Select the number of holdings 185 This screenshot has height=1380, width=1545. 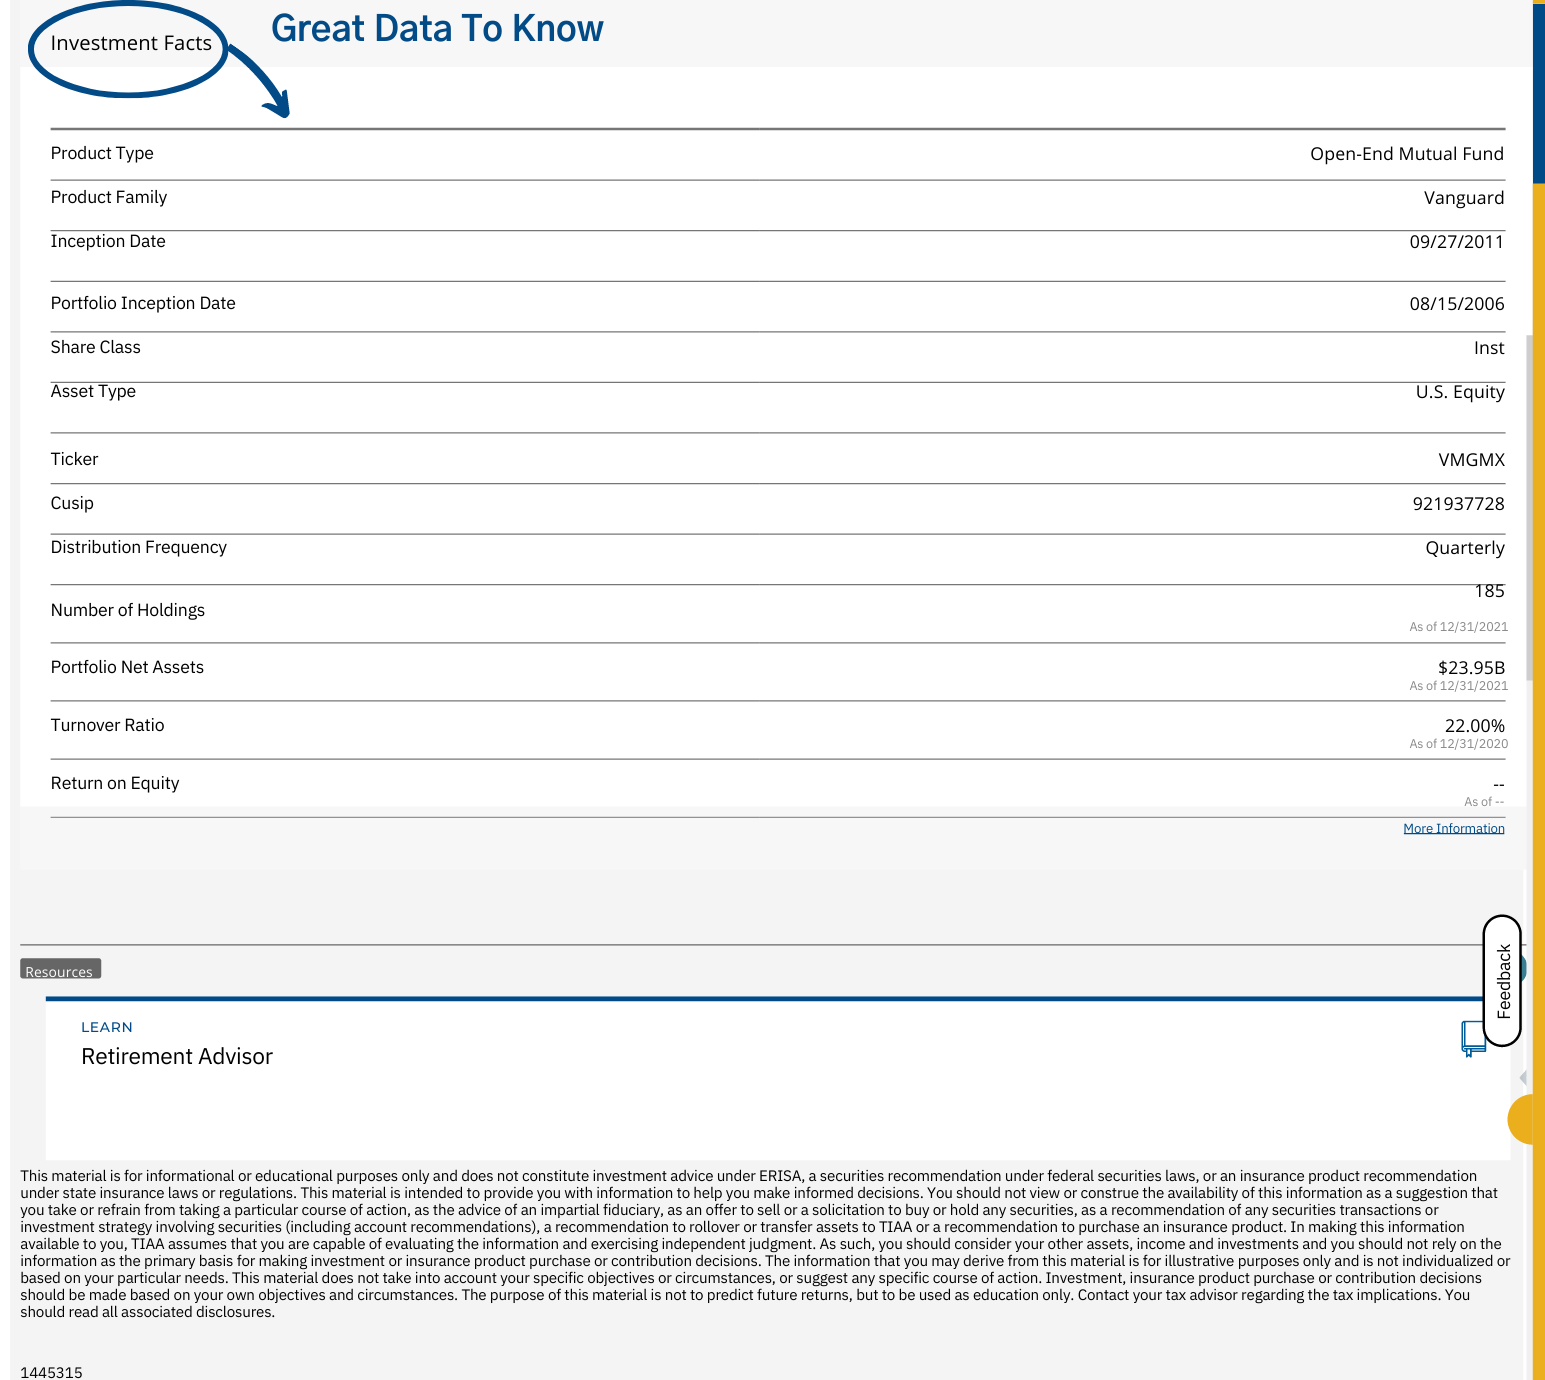pyautogui.click(x=1489, y=591)
